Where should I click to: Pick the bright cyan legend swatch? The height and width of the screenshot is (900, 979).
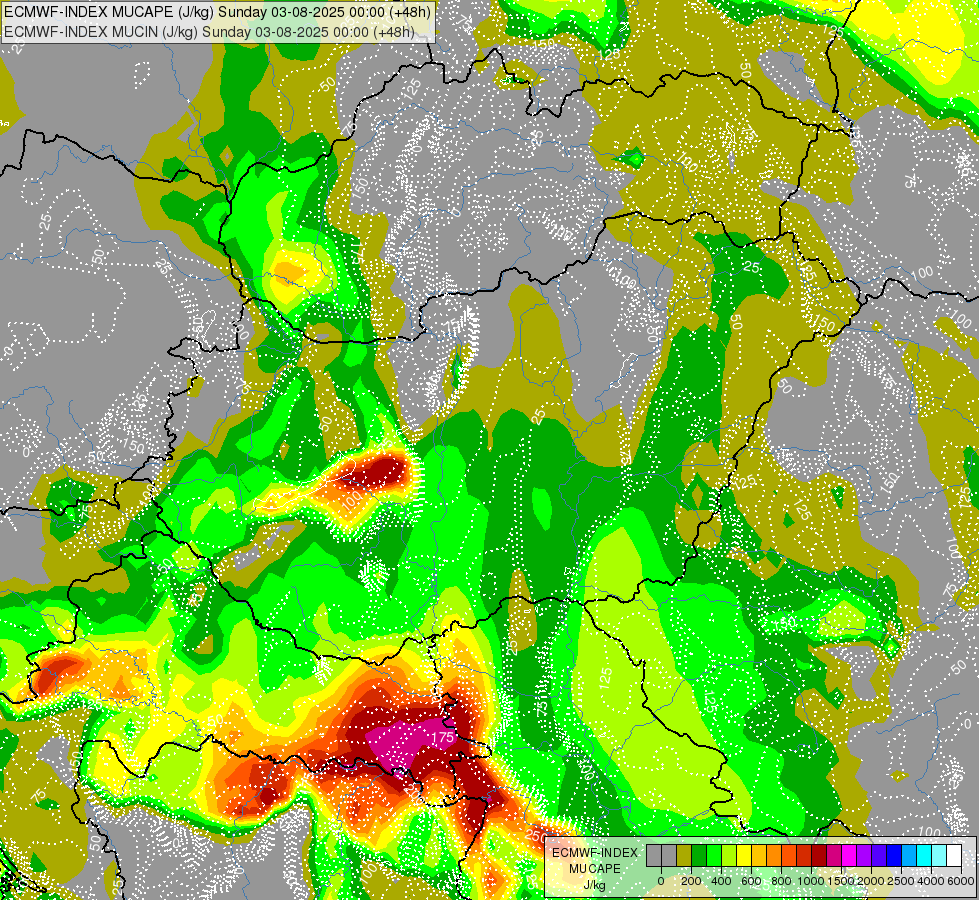(925, 855)
